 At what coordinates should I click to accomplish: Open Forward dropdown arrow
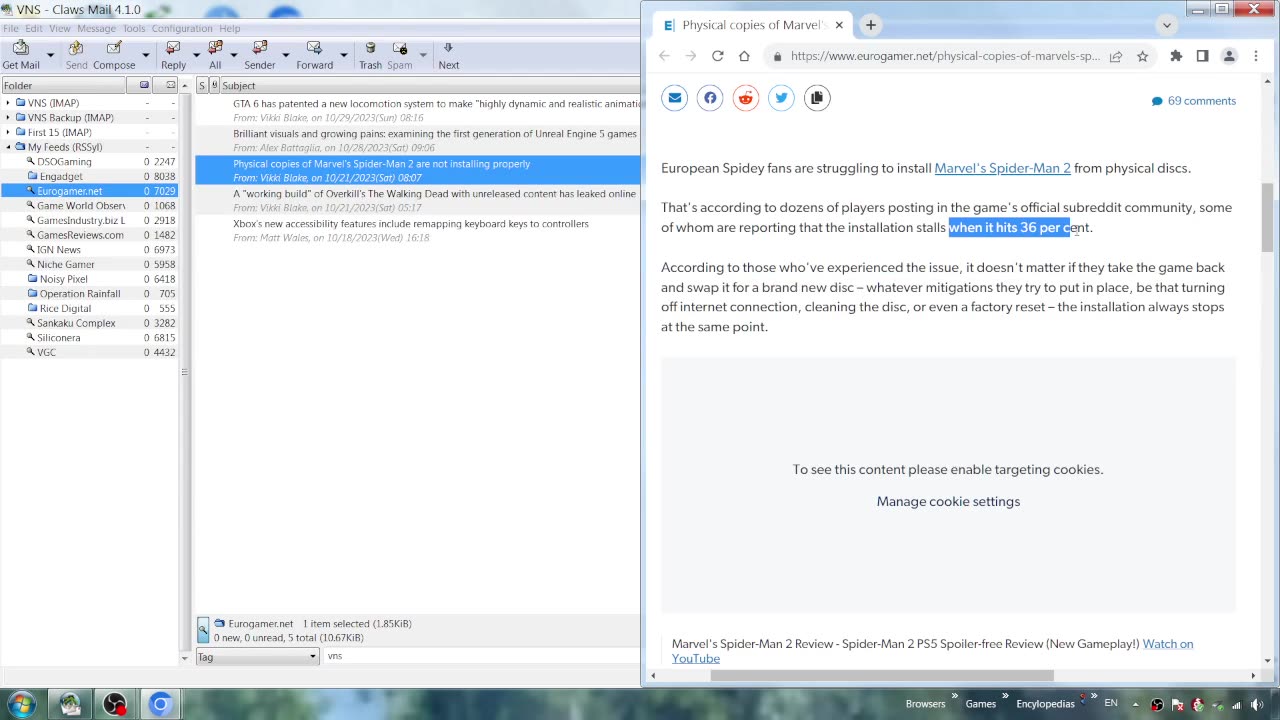tap(343, 55)
